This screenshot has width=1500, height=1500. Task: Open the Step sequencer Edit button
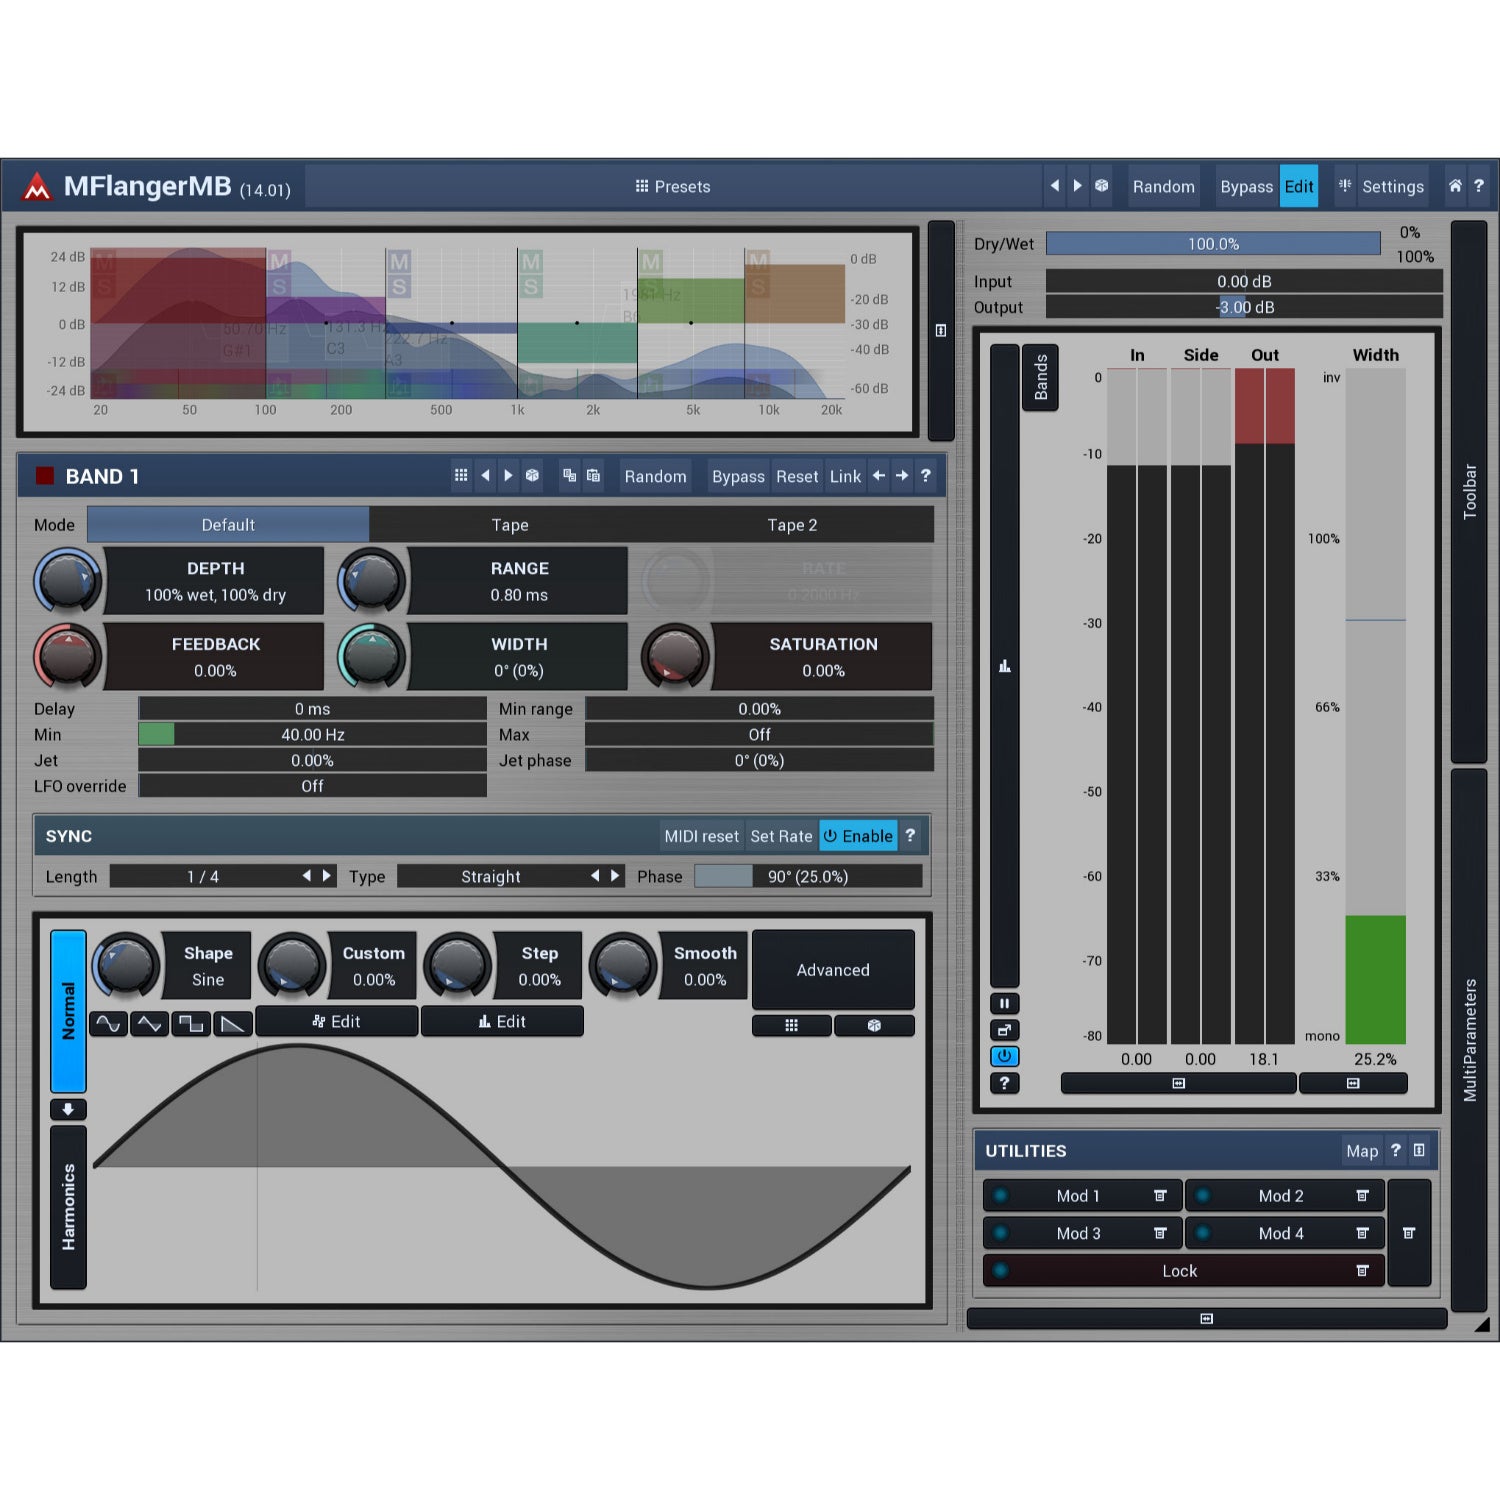tap(502, 1021)
